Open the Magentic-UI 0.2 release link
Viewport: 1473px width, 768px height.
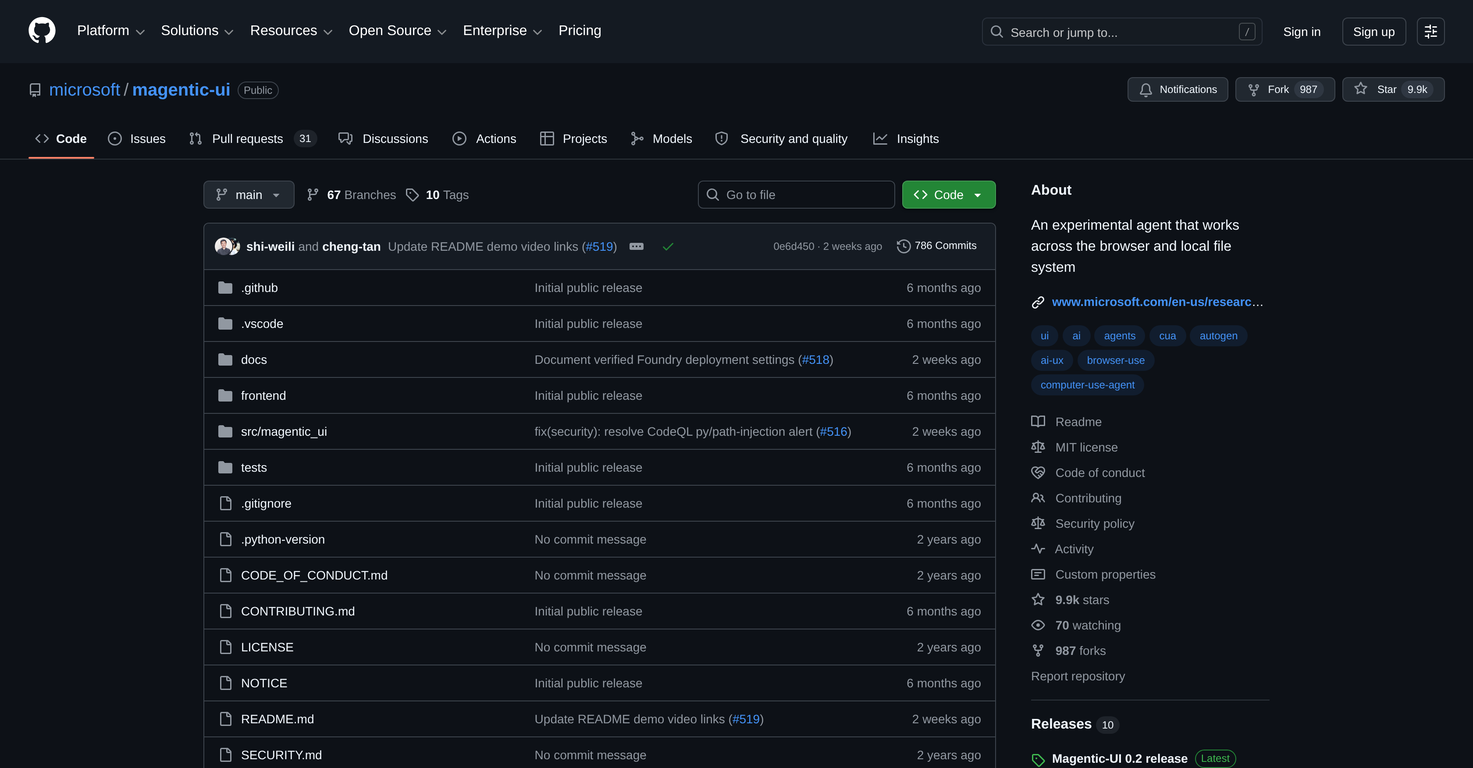1120,759
